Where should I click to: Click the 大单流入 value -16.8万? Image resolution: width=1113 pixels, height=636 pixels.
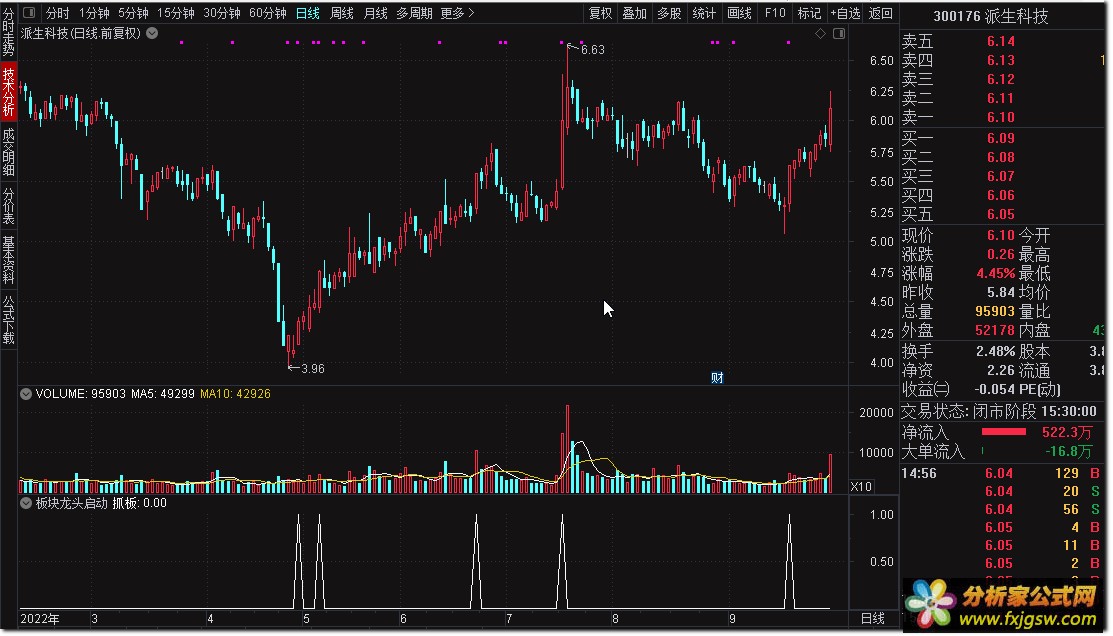point(1068,451)
